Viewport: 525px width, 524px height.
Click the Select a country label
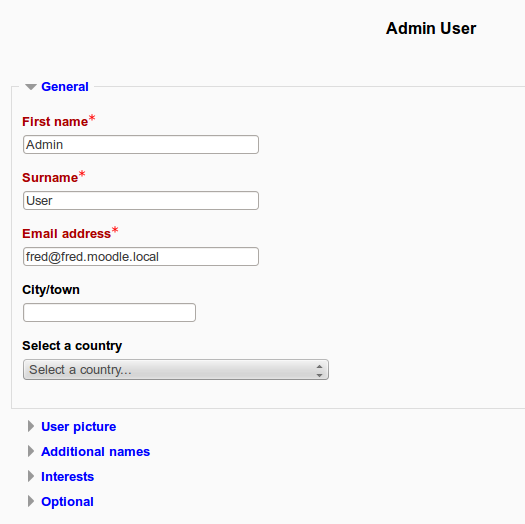point(72,346)
